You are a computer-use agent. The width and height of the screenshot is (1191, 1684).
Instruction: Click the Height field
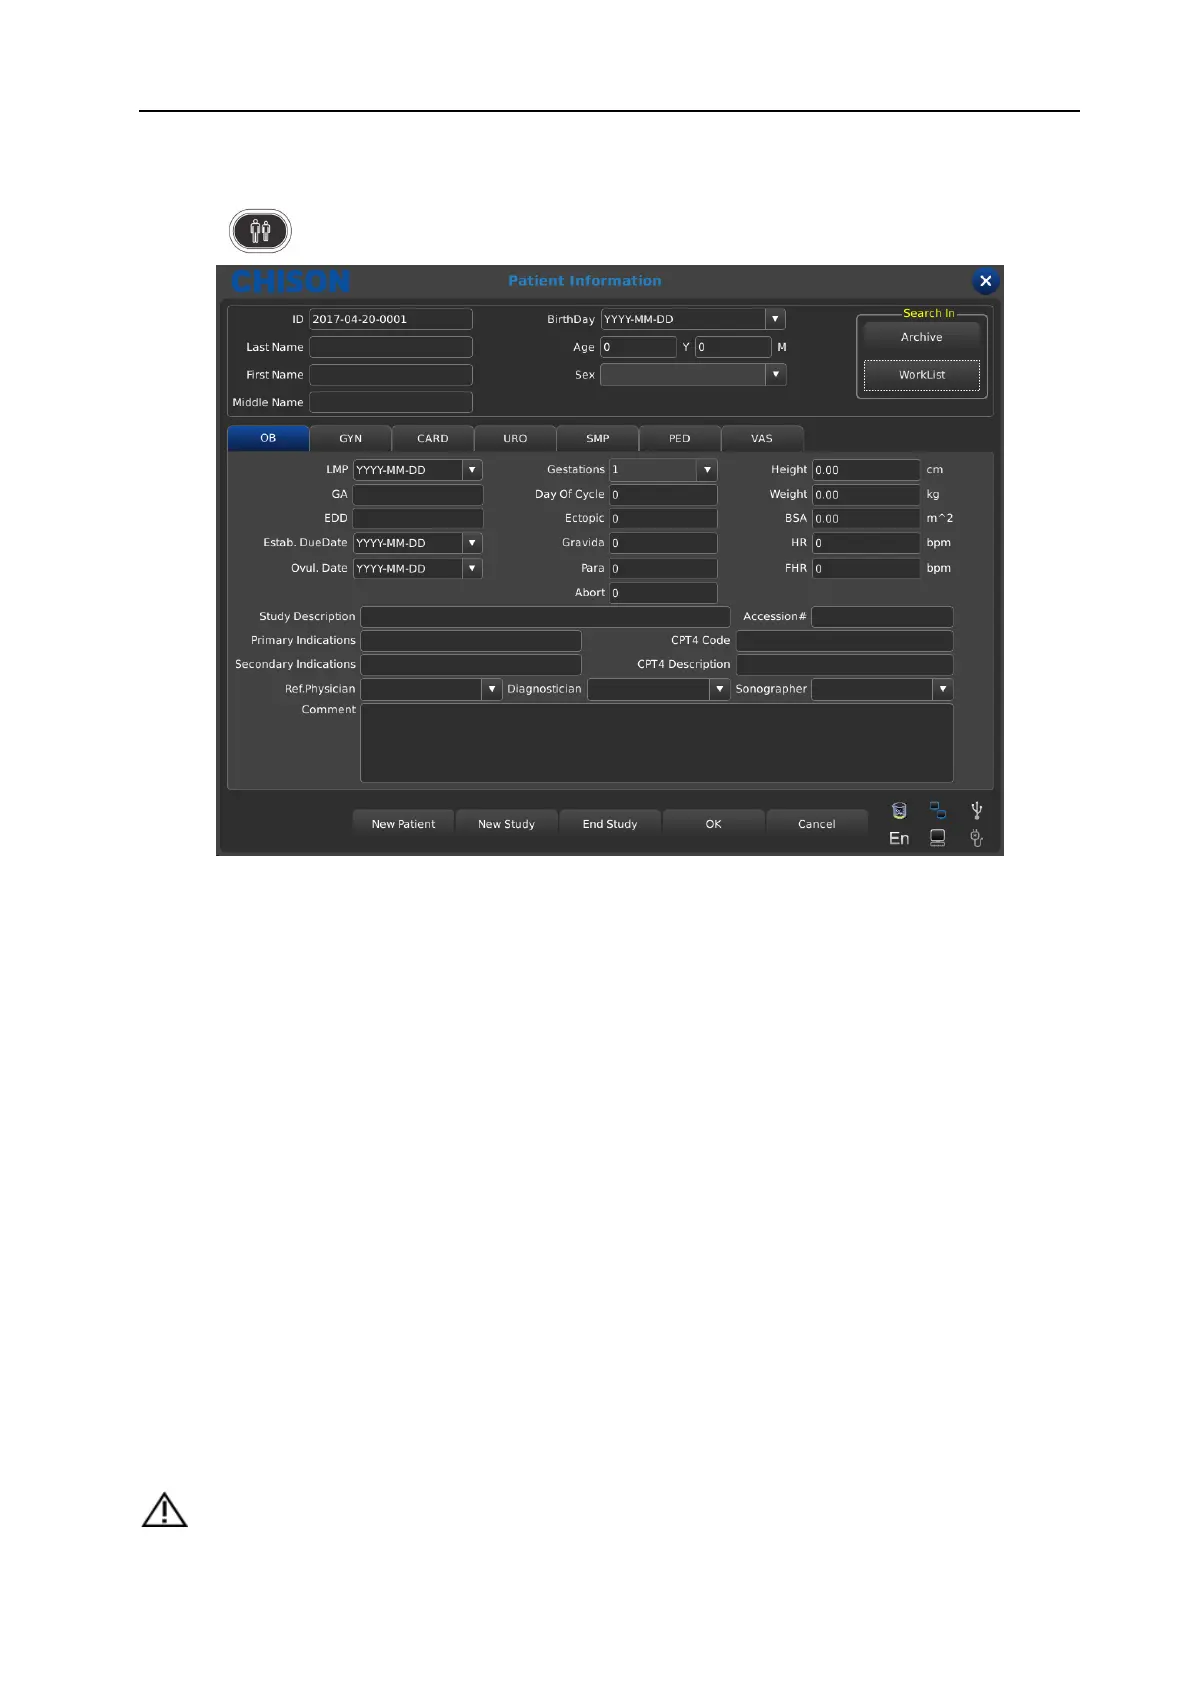click(866, 470)
